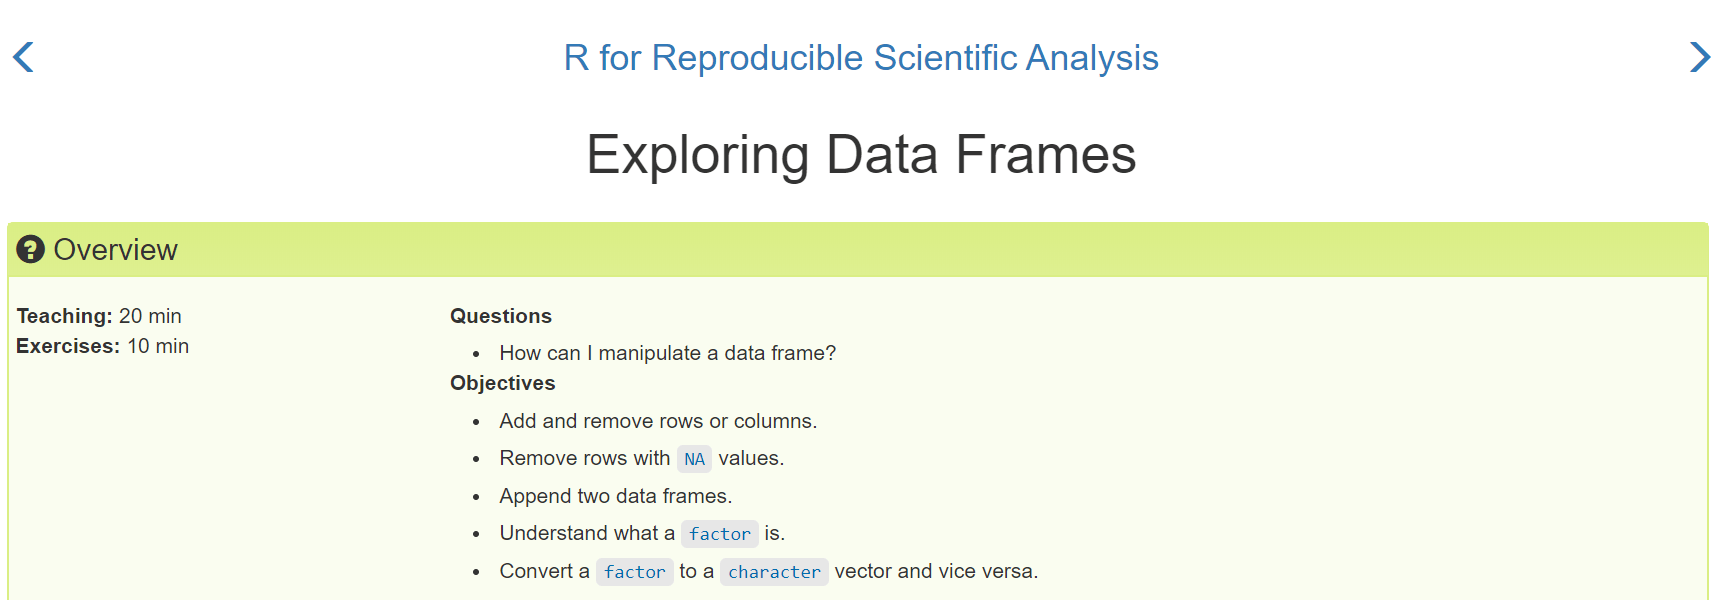Viewport: 1731px width, 600px height.
Task: Click 'Append two data frames' objective
Action: pos(616,496)
